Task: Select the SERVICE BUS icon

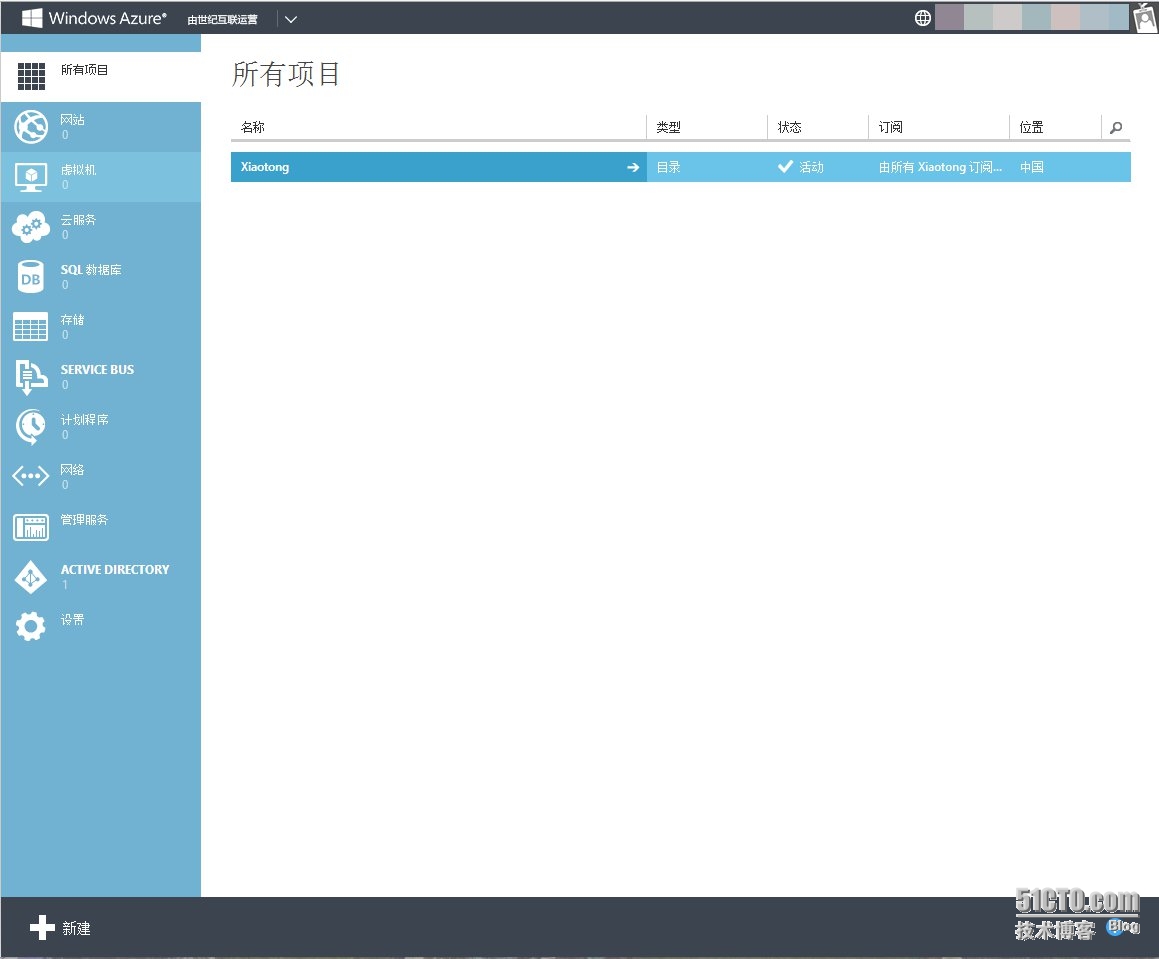Action: pos(31,377)
